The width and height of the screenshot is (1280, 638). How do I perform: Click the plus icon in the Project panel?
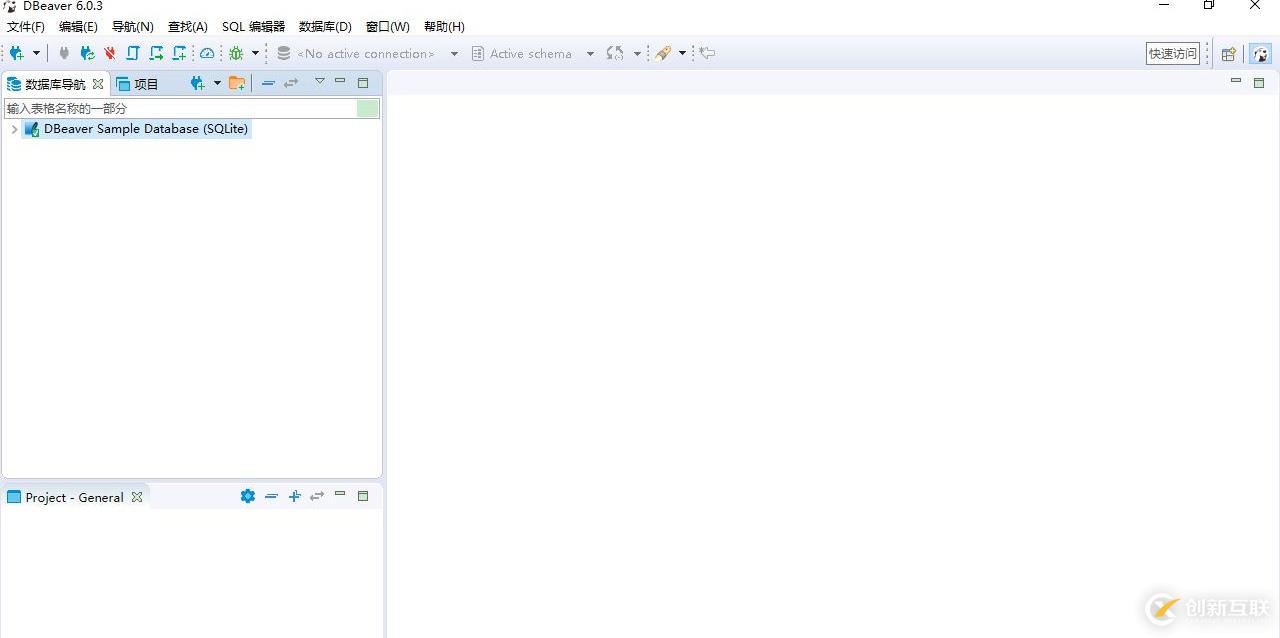click(295, 496)
